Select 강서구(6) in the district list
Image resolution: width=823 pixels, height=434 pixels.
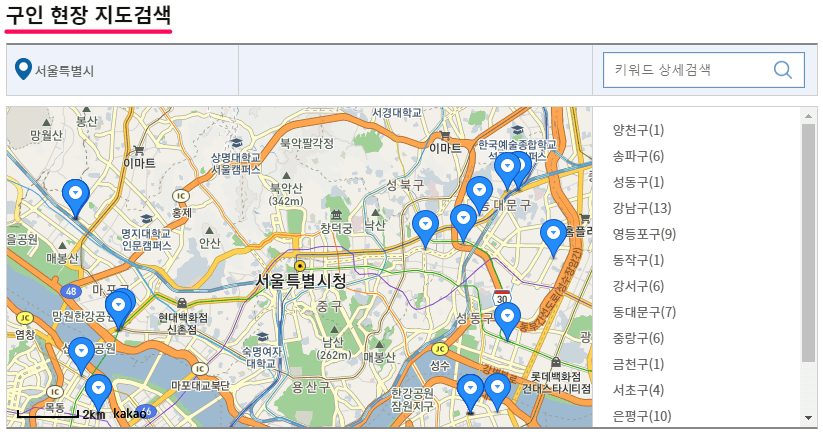tap(638, 286)
